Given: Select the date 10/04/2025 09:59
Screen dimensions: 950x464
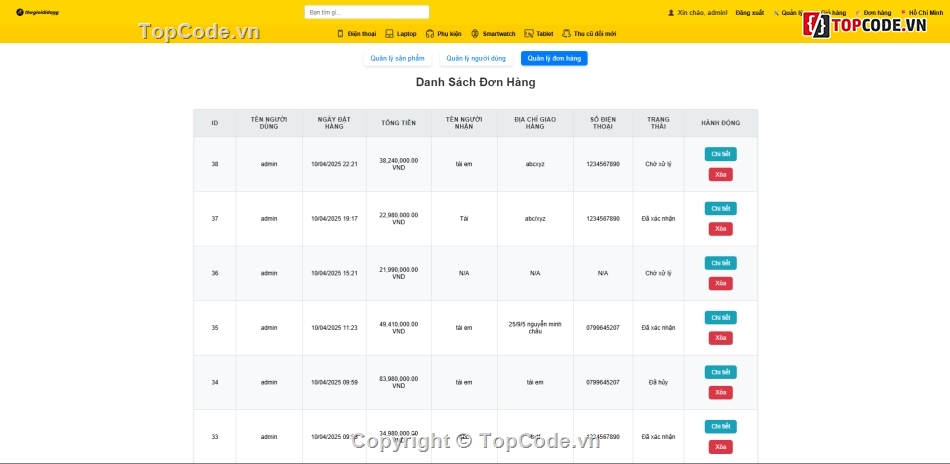Looking at the screenshot, I should [x=334, y=382].
